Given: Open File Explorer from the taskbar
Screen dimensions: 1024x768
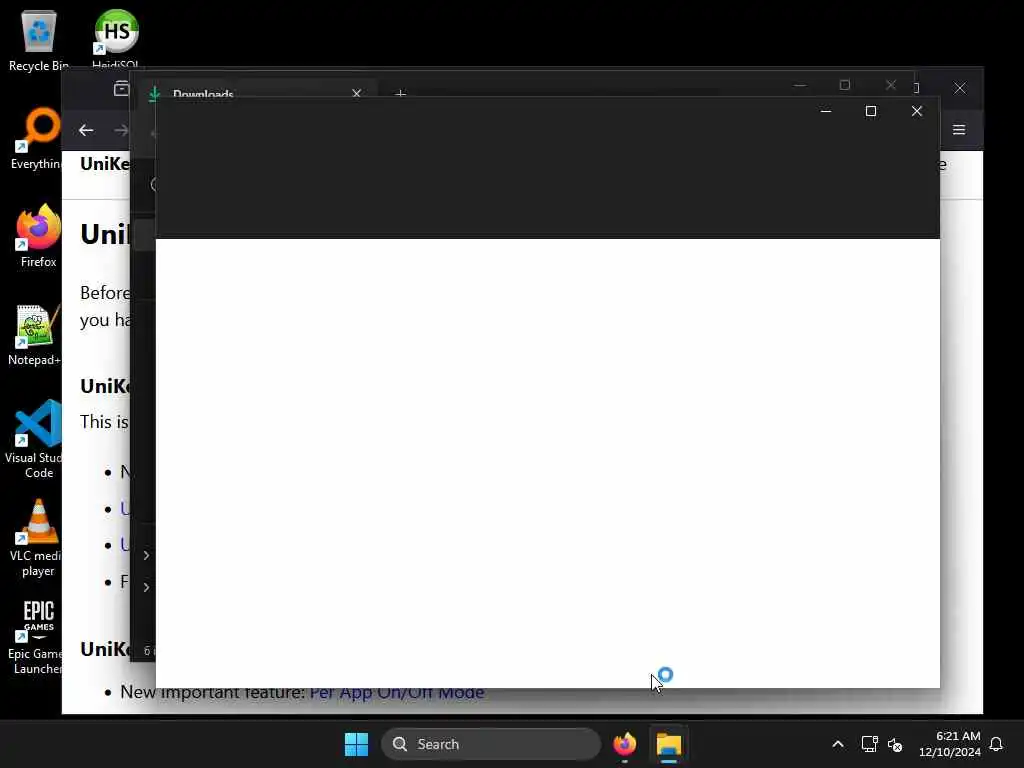Looking at the screenshot, I should pos(669,744).
